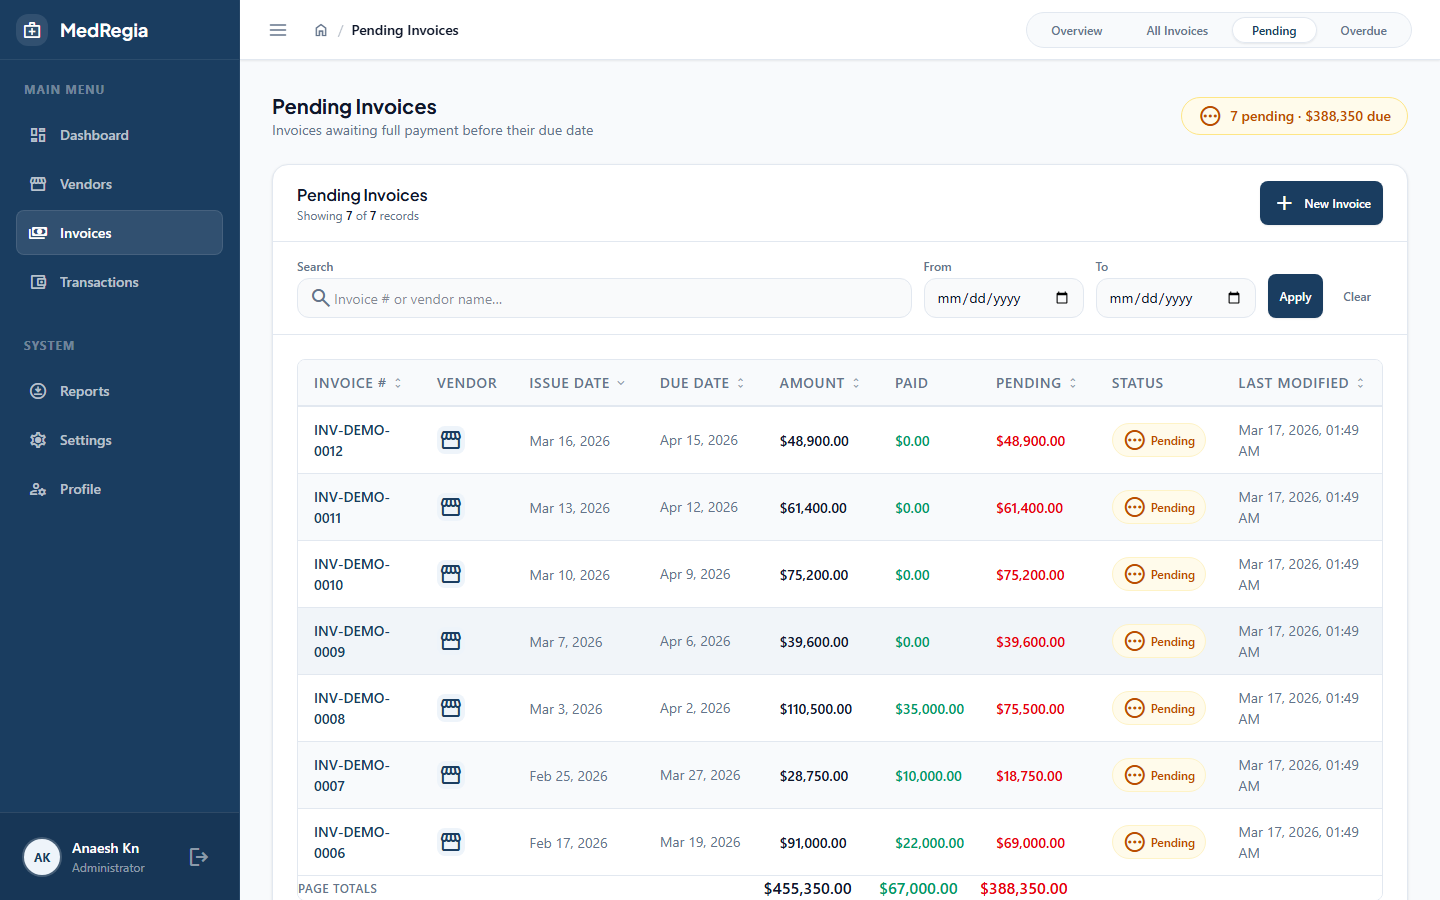The height and width of the screenshot is (900, 1440).
Task: Sort by Amount column
Action: [x=820, y=383]
